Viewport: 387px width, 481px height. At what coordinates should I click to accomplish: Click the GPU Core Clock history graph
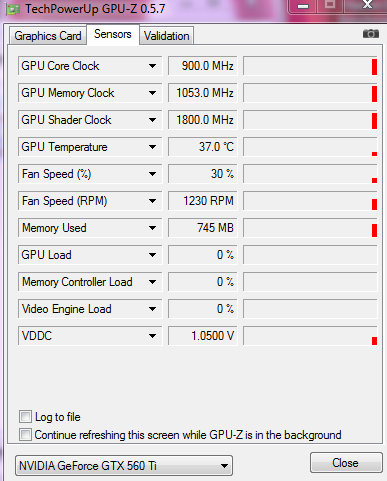pos(310,66)
